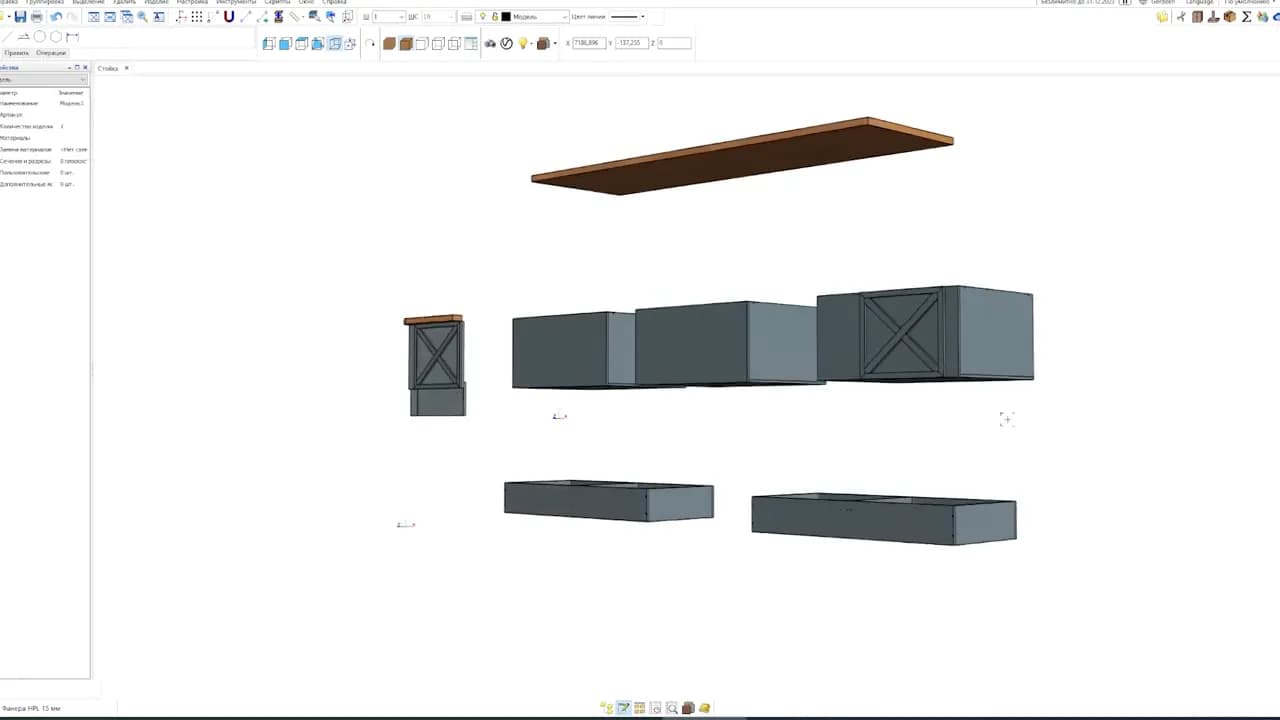The image size is (1280, 720).
Task: Click the dimension tool next to the polygon tool
Action: pos(72,37)
